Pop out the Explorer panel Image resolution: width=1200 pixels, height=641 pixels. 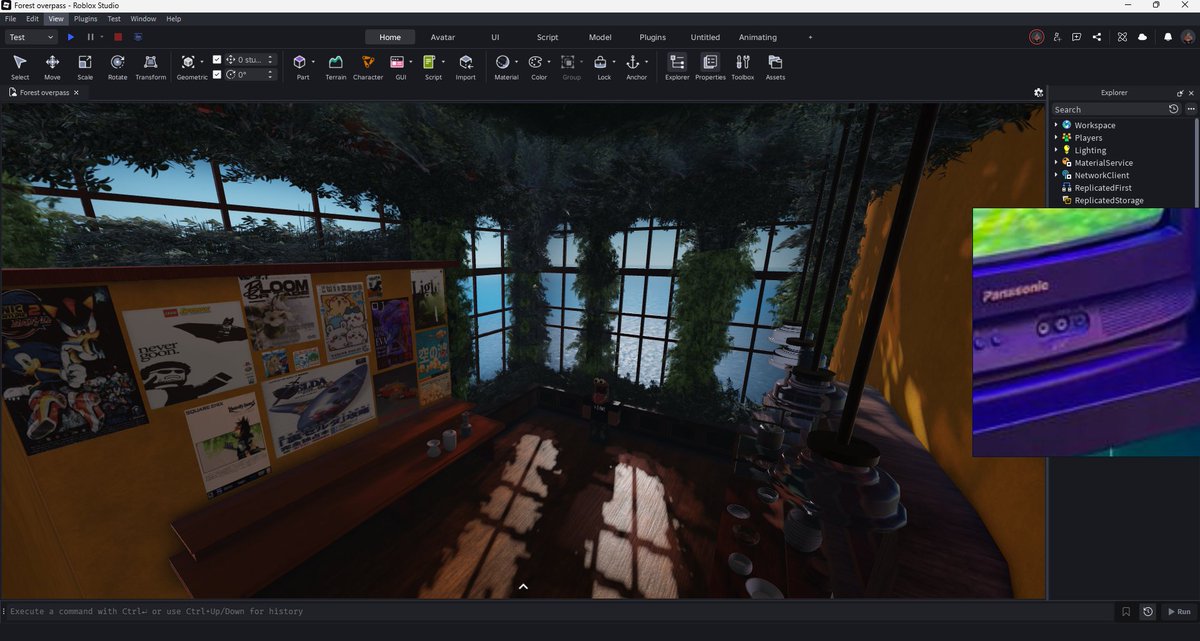coord(1180,92)
